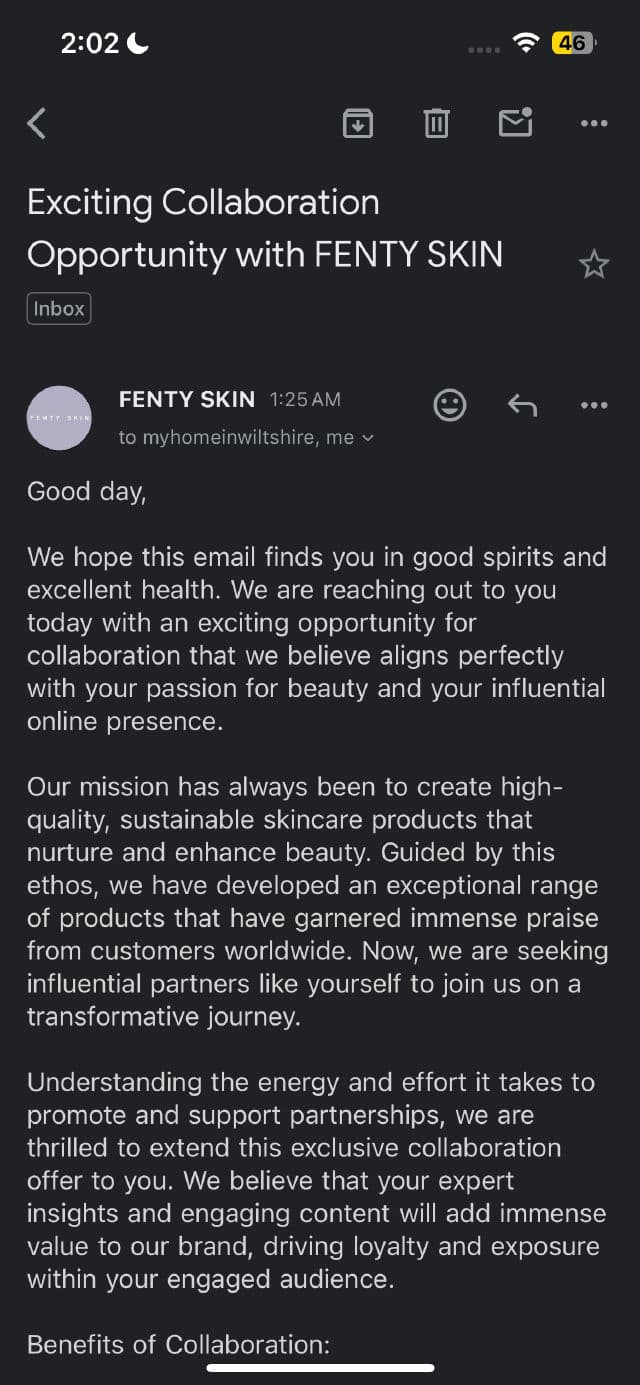Star the FENTY SKIN email
Image resolution: width=640 pixels, height=1385 pixels.
click(594, 264)
